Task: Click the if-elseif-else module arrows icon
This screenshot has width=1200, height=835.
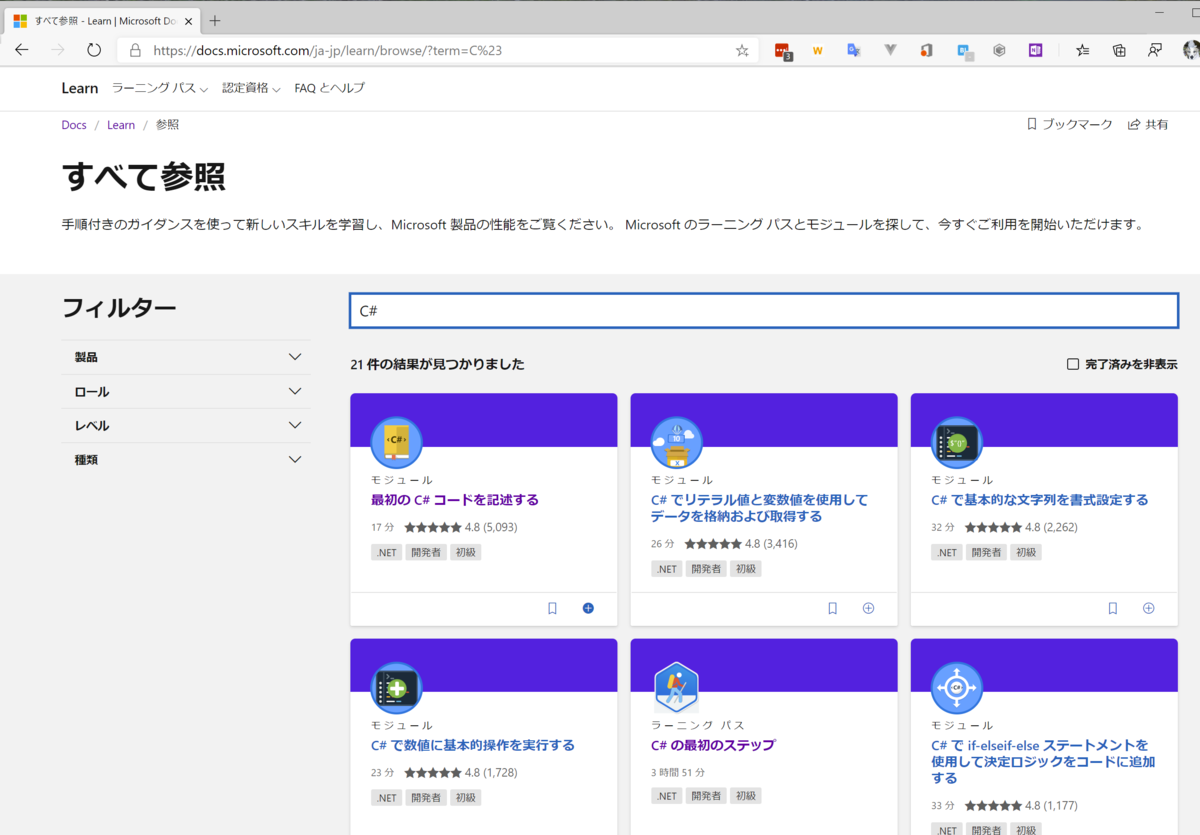Action: tap(956, 688)
